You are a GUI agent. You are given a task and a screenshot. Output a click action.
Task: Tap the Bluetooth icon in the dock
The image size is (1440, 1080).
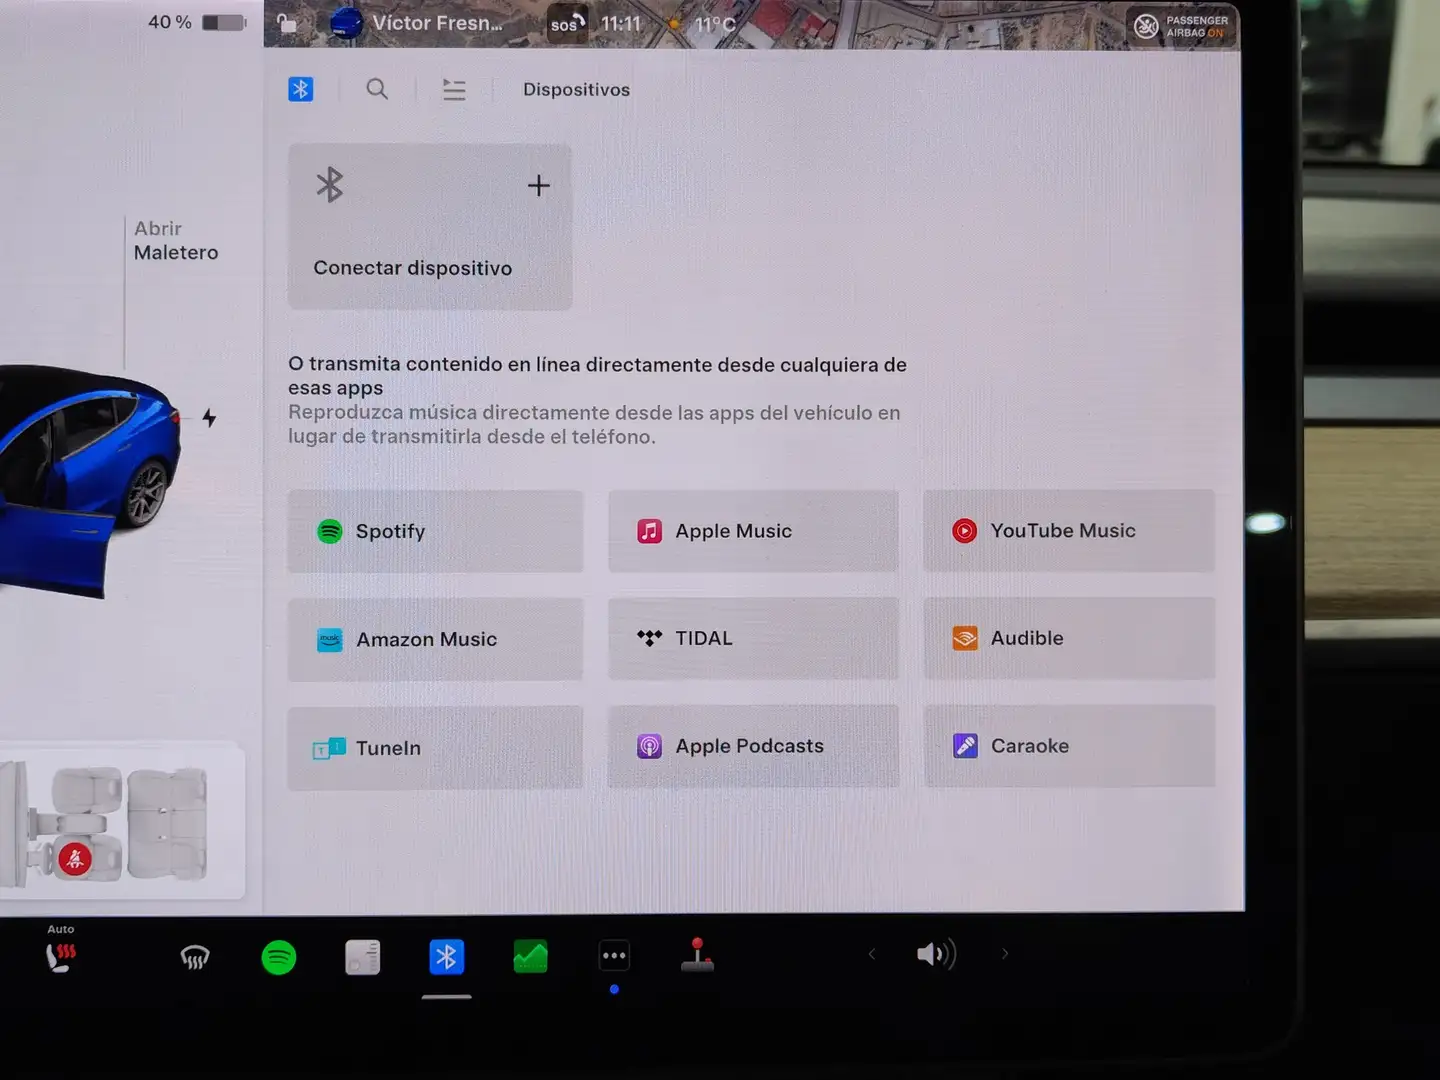(x=446, y=957)
